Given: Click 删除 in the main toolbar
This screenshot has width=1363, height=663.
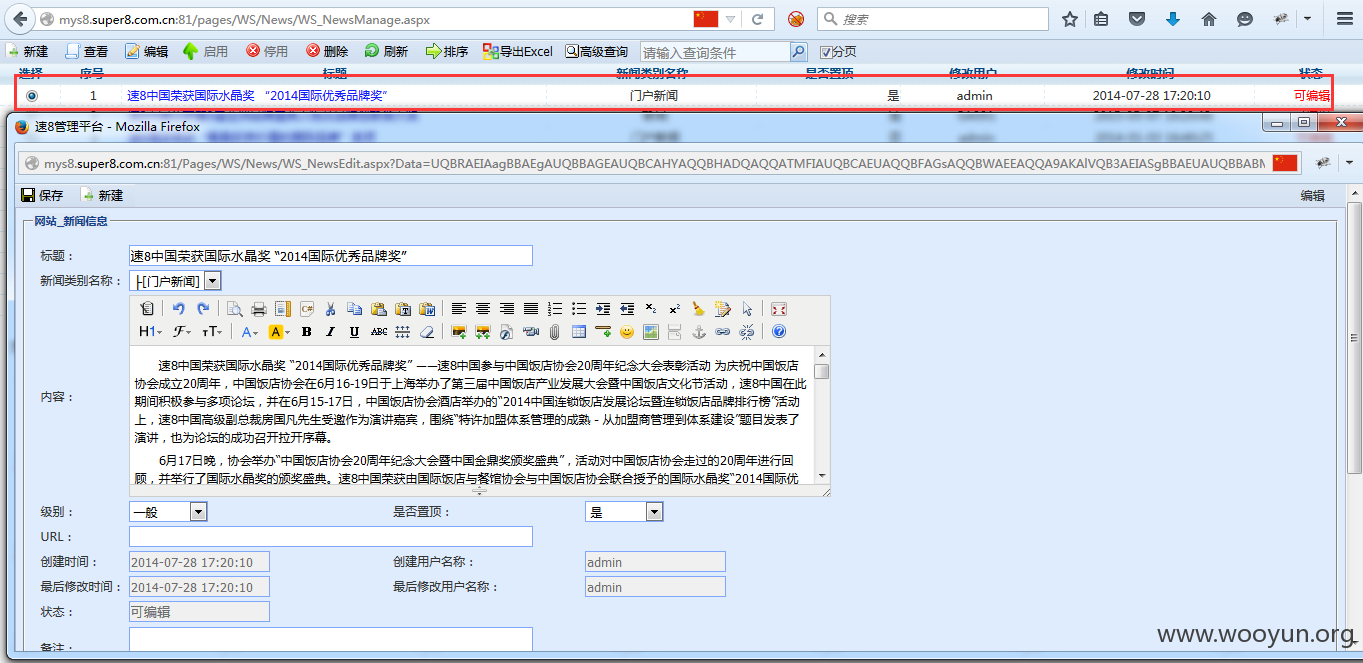Looking at the screenshot, I should coord(327,52).
